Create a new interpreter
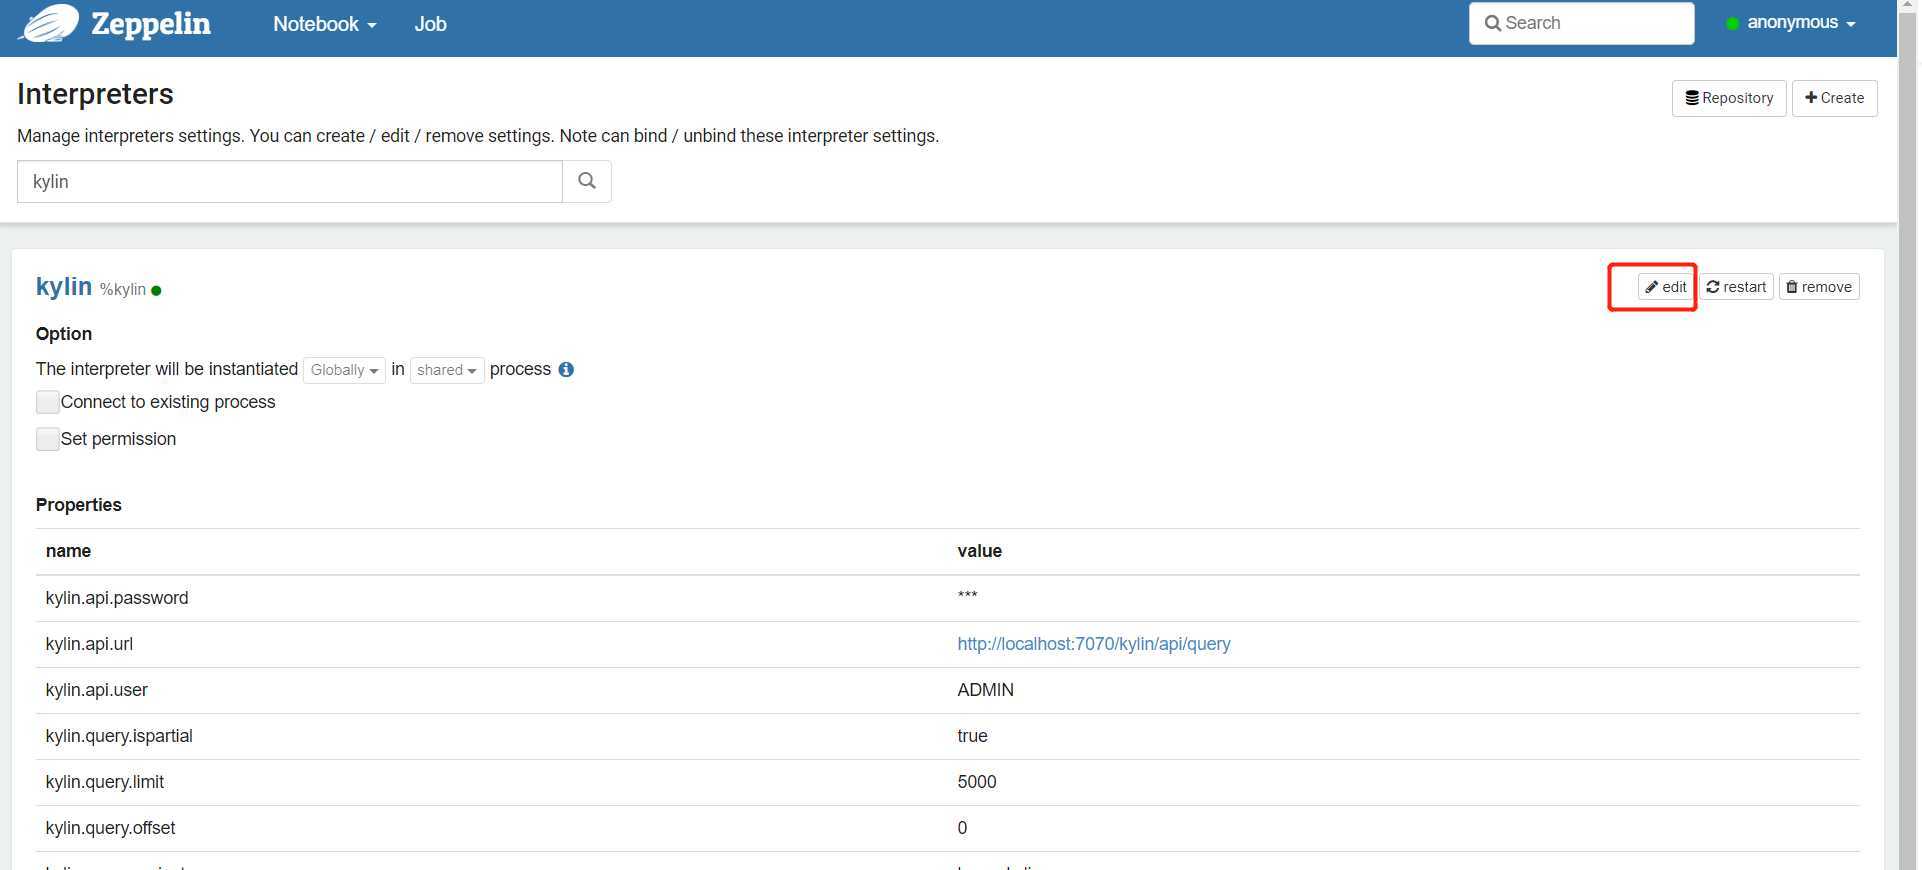 1834,98
